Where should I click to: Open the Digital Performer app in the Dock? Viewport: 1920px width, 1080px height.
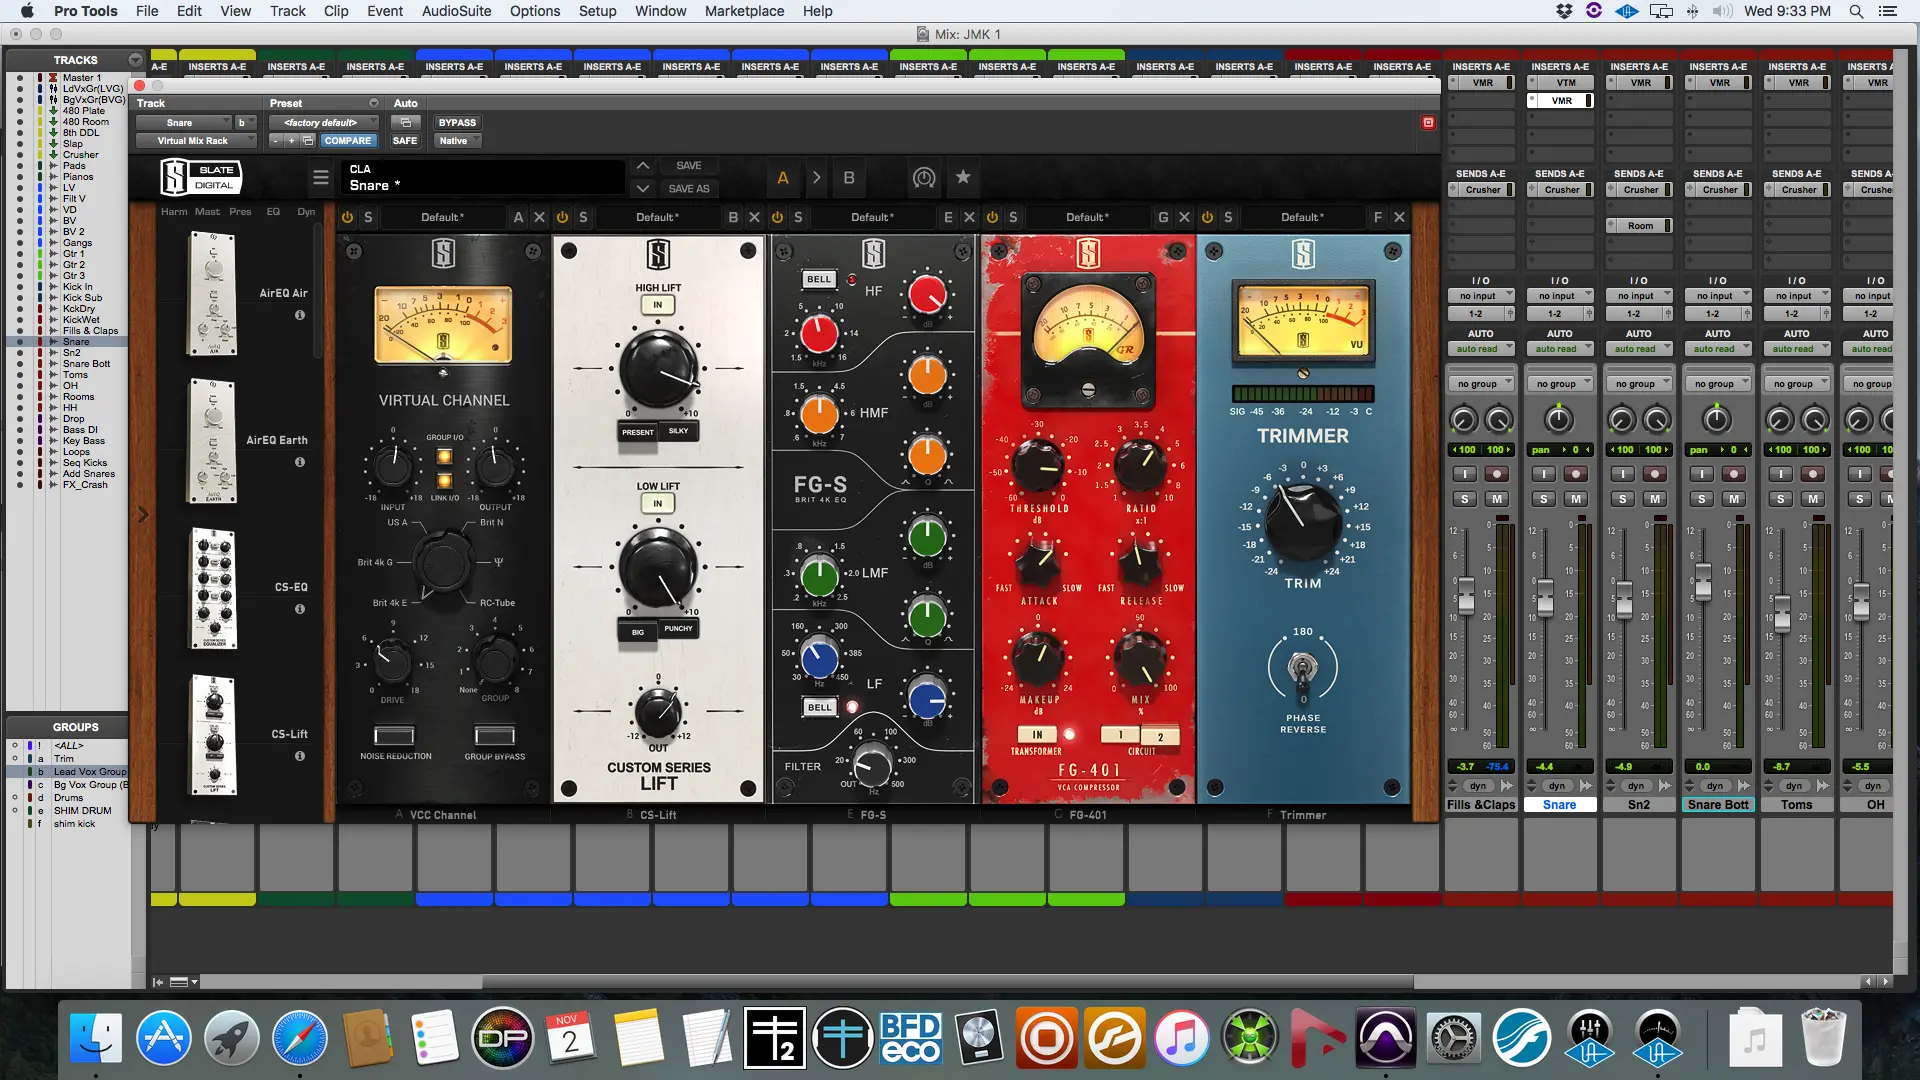click(x=503, y=1039)
